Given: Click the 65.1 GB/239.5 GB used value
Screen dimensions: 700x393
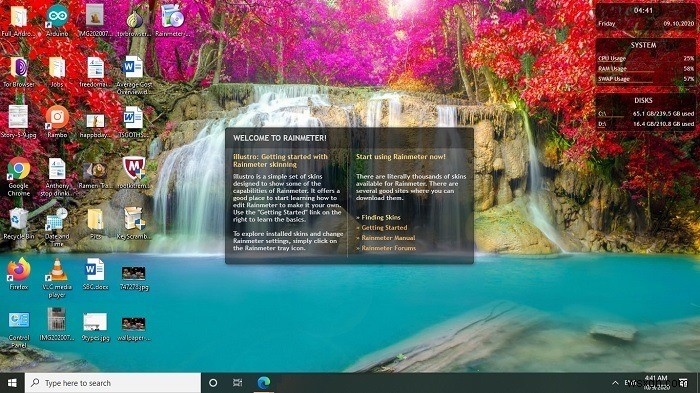Looking at the screenshot, I should tap(663, 114).
